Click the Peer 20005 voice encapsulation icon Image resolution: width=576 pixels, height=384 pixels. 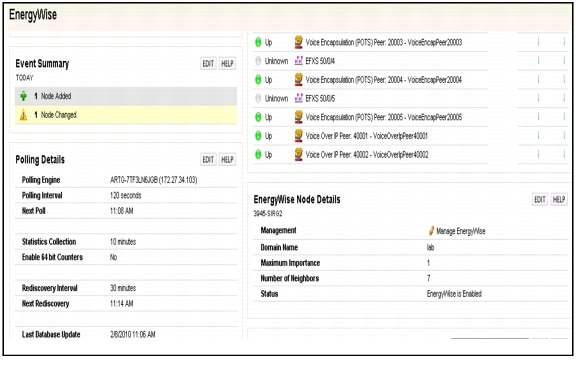click(x=299, y=117)
